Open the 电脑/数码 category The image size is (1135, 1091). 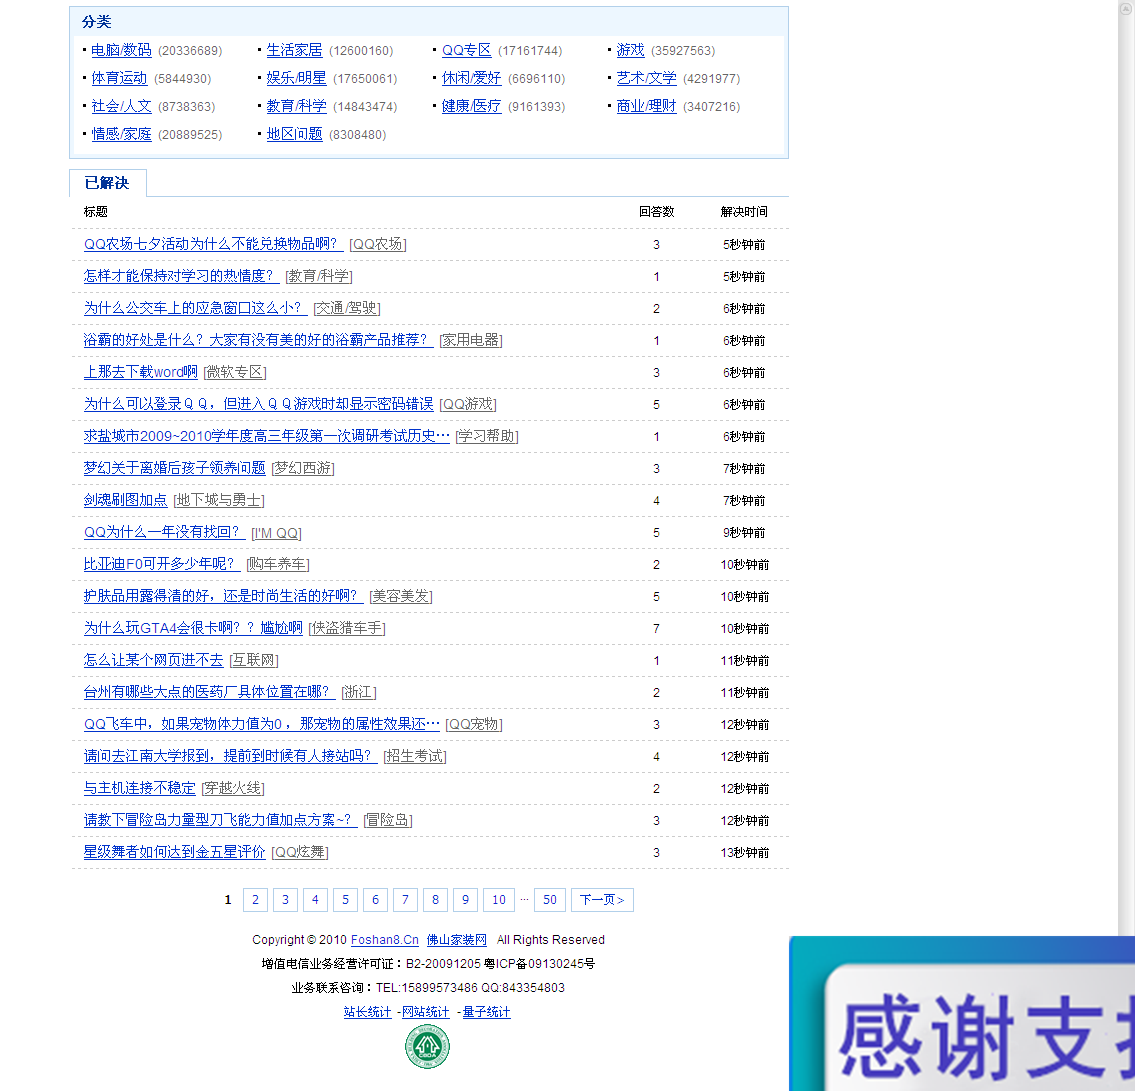coord(122,50)
